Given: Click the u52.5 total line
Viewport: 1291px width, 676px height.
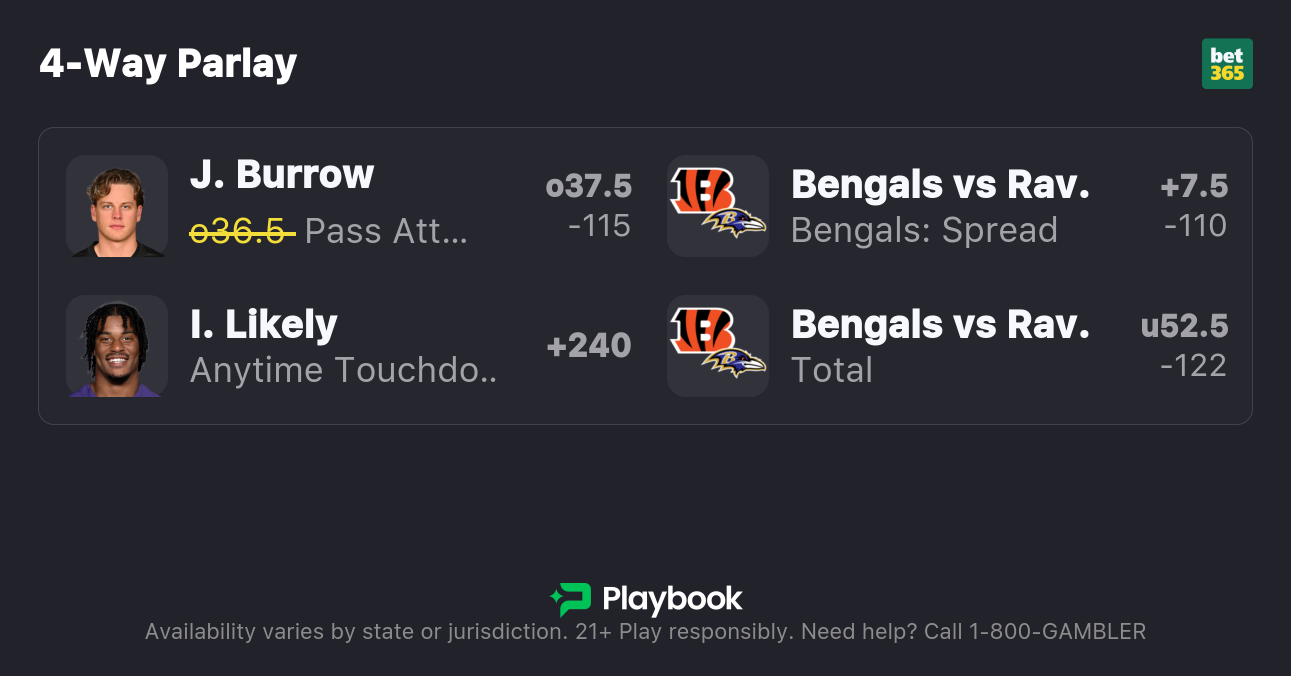Looking at the screenshot, I should [x=1184, y=326].
